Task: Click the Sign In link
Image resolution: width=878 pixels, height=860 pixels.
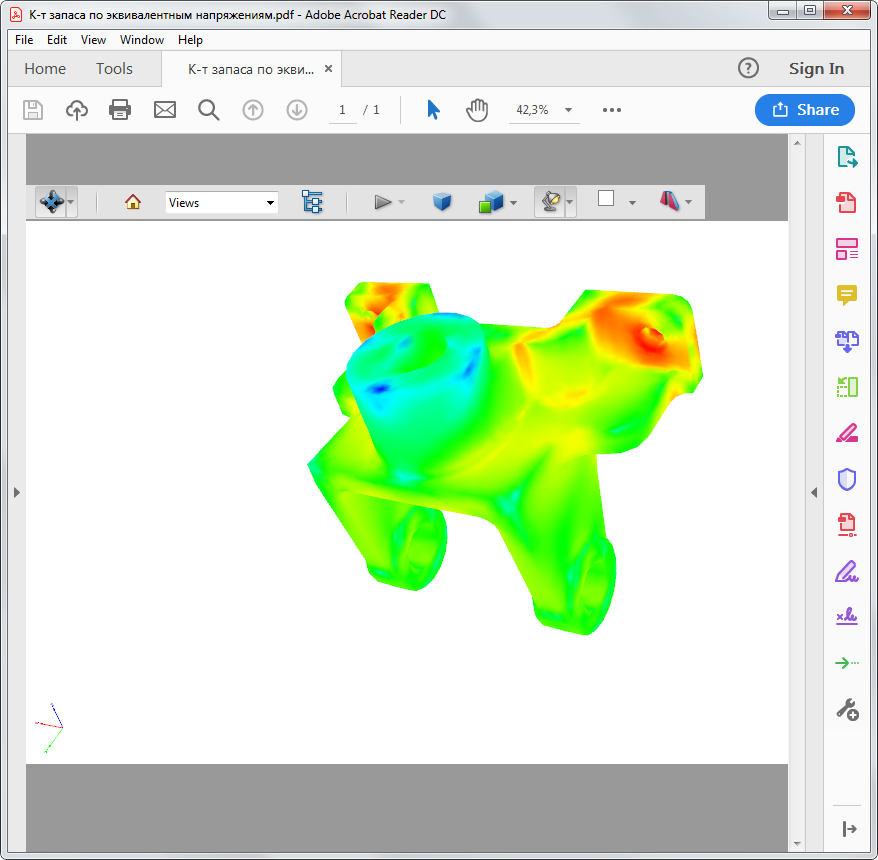Action: [816, 69]
